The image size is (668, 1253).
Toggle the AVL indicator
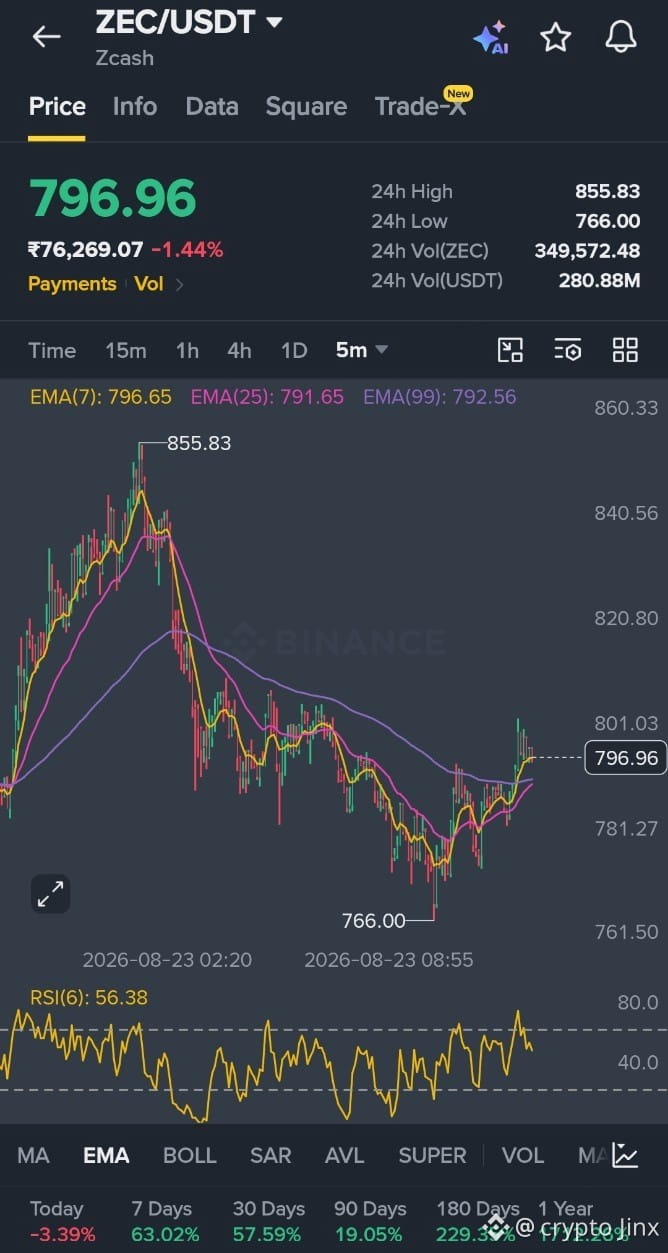[345, 1155]
